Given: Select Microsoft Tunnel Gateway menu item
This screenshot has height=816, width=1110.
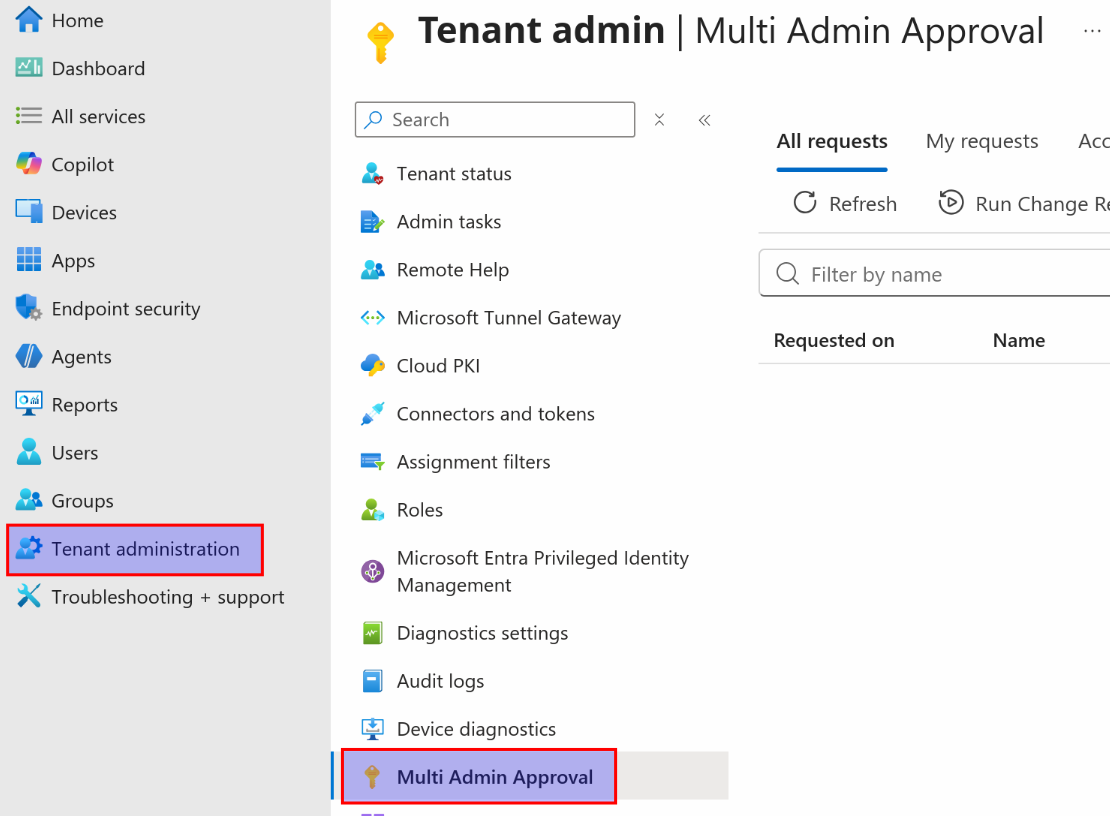Looking at the screenshot, I should pyautogui.click(x=509, y=318).
